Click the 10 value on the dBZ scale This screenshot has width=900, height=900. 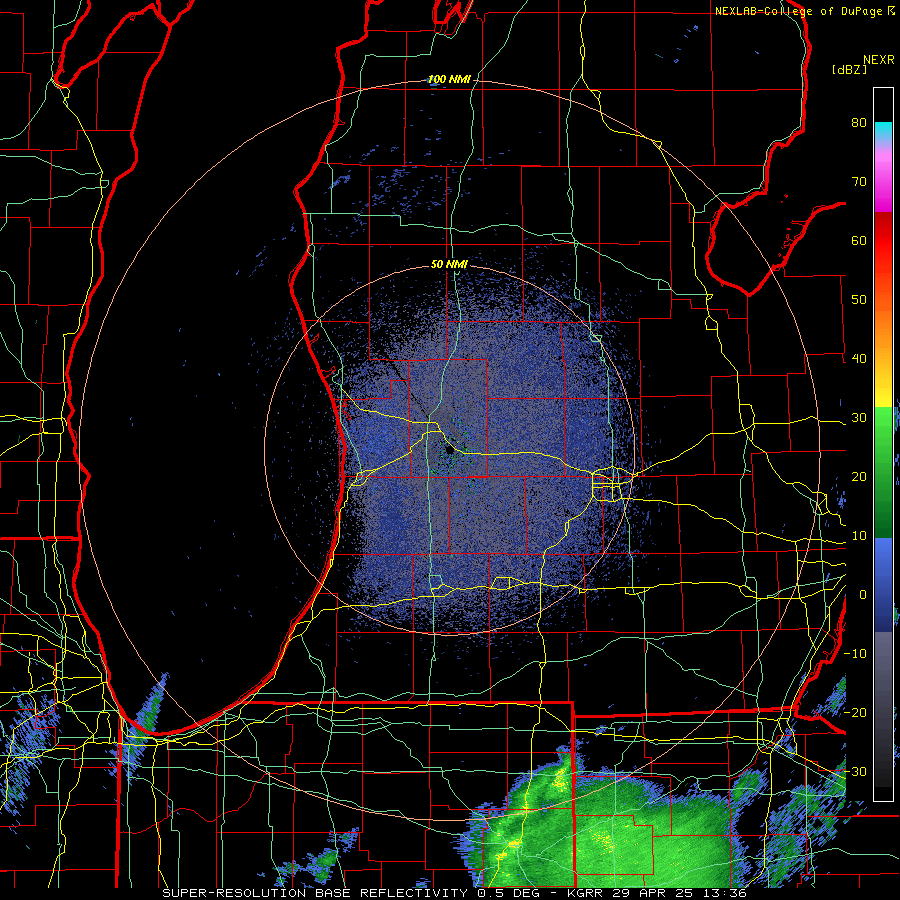point(859,536)
